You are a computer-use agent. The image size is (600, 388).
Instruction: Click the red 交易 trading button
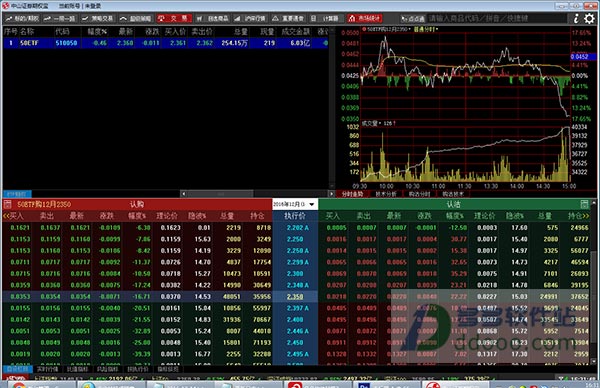click(x=174, y=18)
